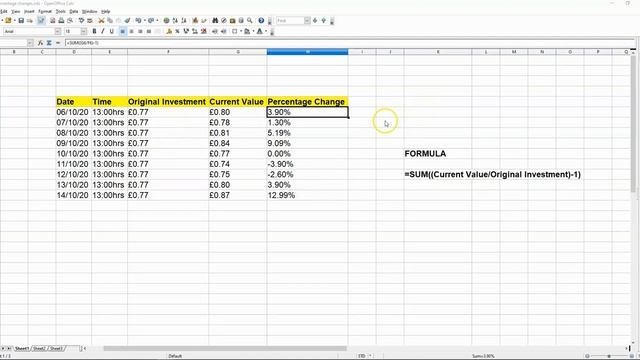The width and height of the screenshot is (640, 360).
Task: Open the Function Wizard icon
Action: [40, 43]
